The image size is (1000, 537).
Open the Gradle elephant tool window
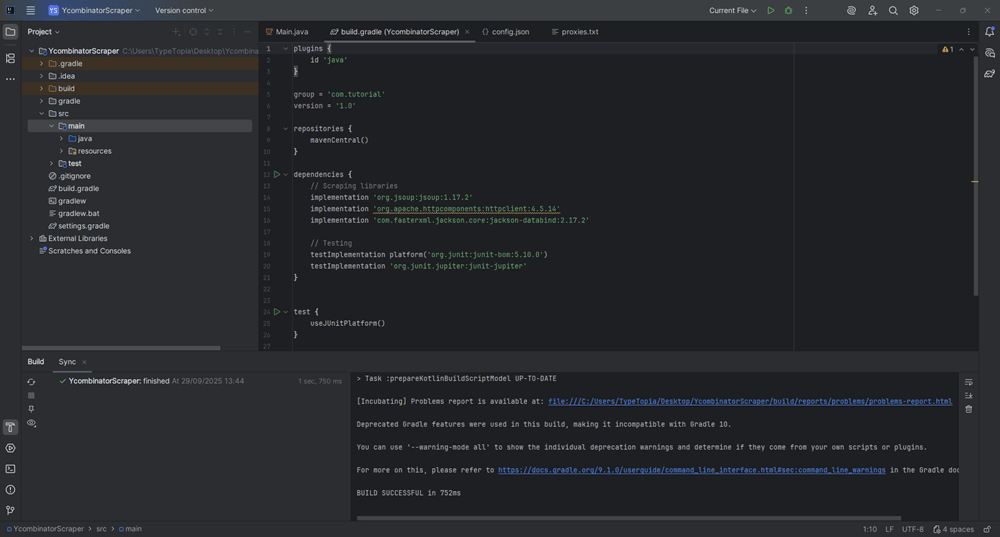coord(989,74)
